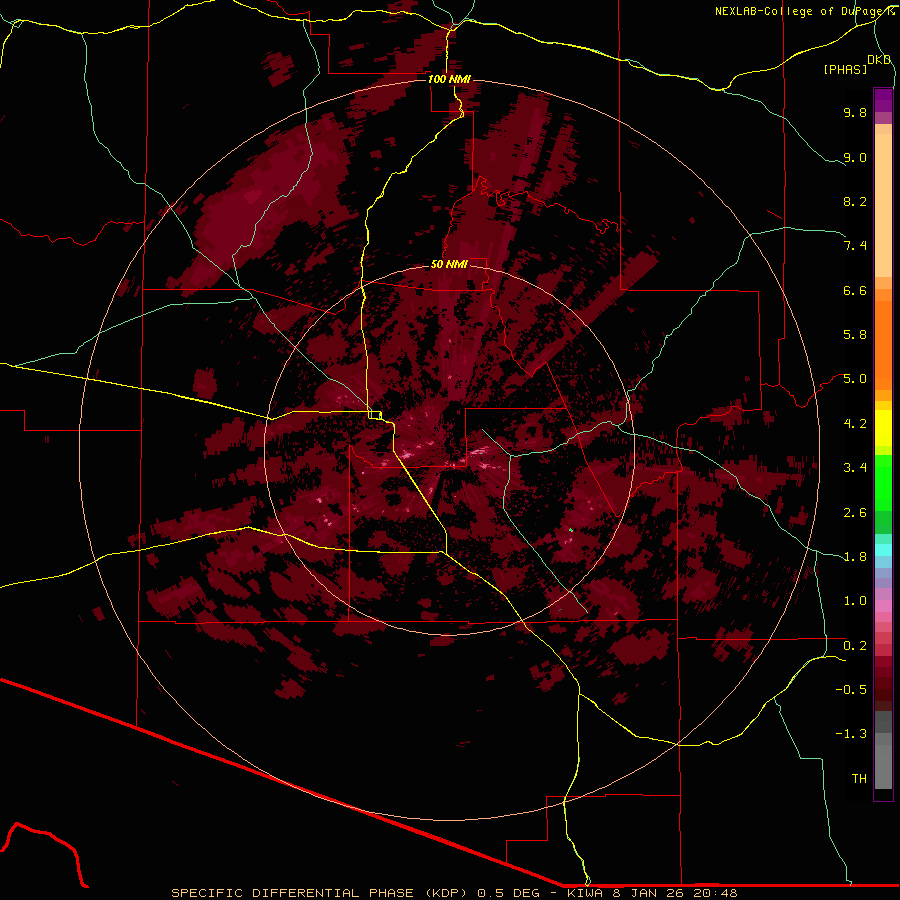The width and height of the screenshot is (900, 900).
Task: Click the -0.5 scale value
Action: pos(851,690)
